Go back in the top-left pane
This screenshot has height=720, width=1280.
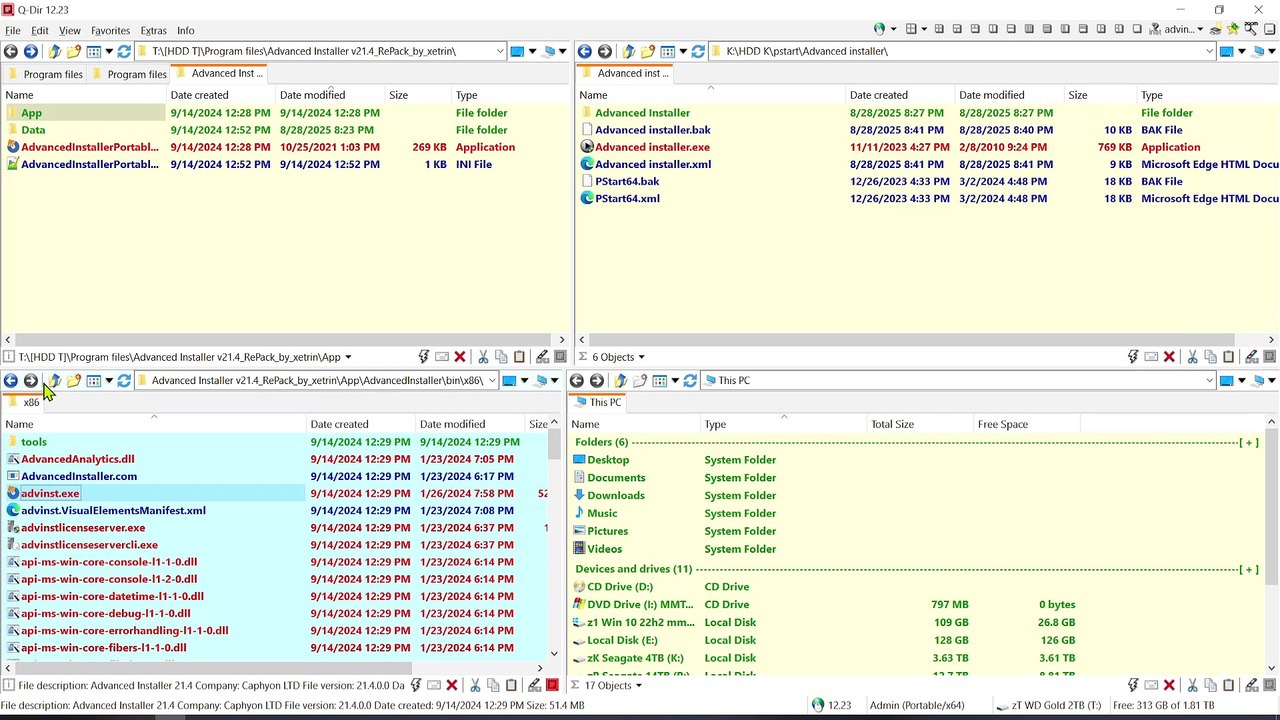pos(11,51)
